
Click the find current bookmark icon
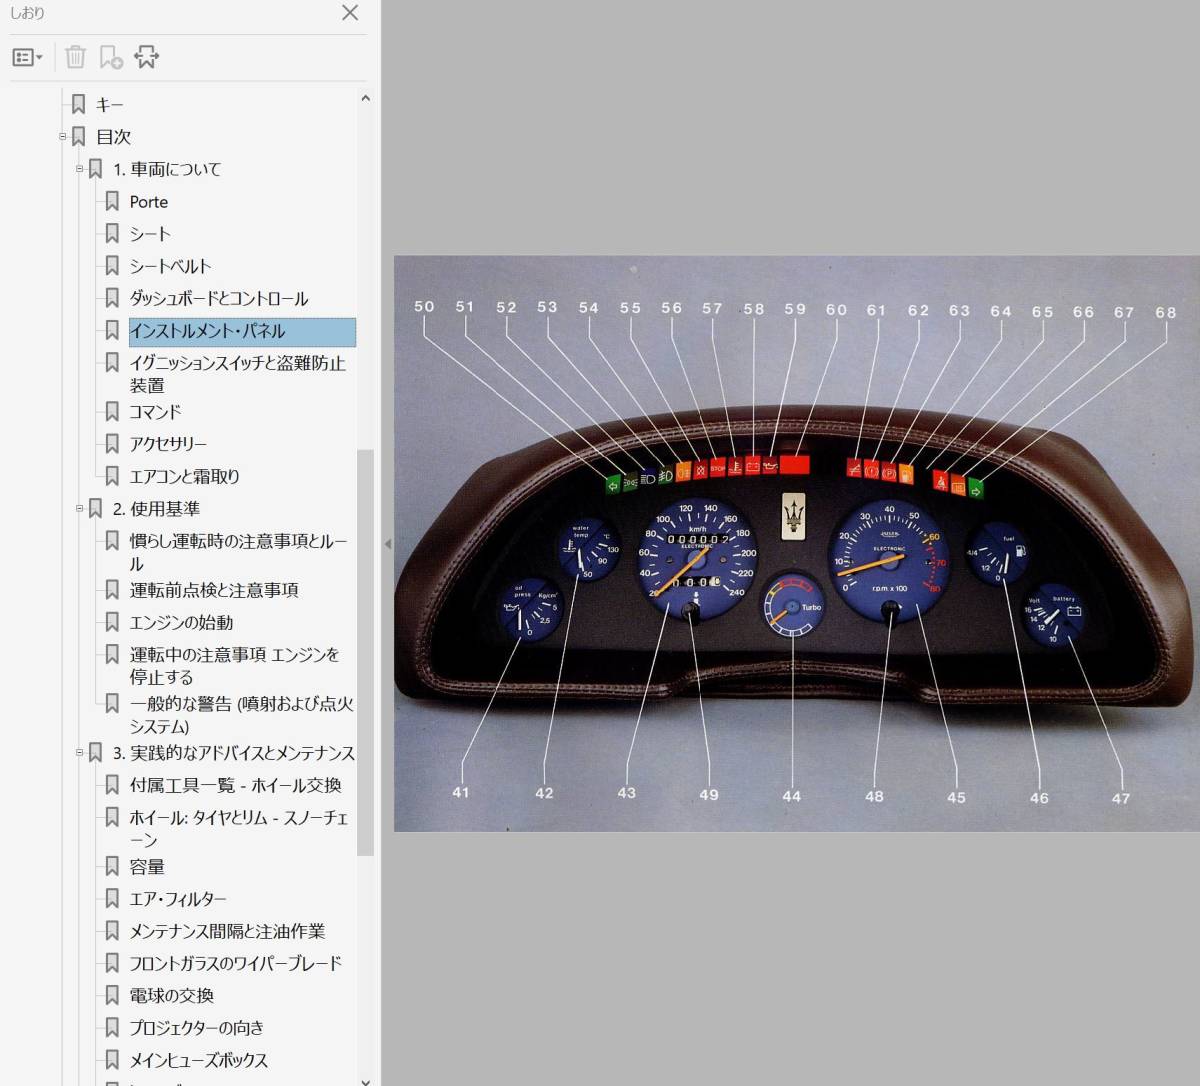coord(147,57)
